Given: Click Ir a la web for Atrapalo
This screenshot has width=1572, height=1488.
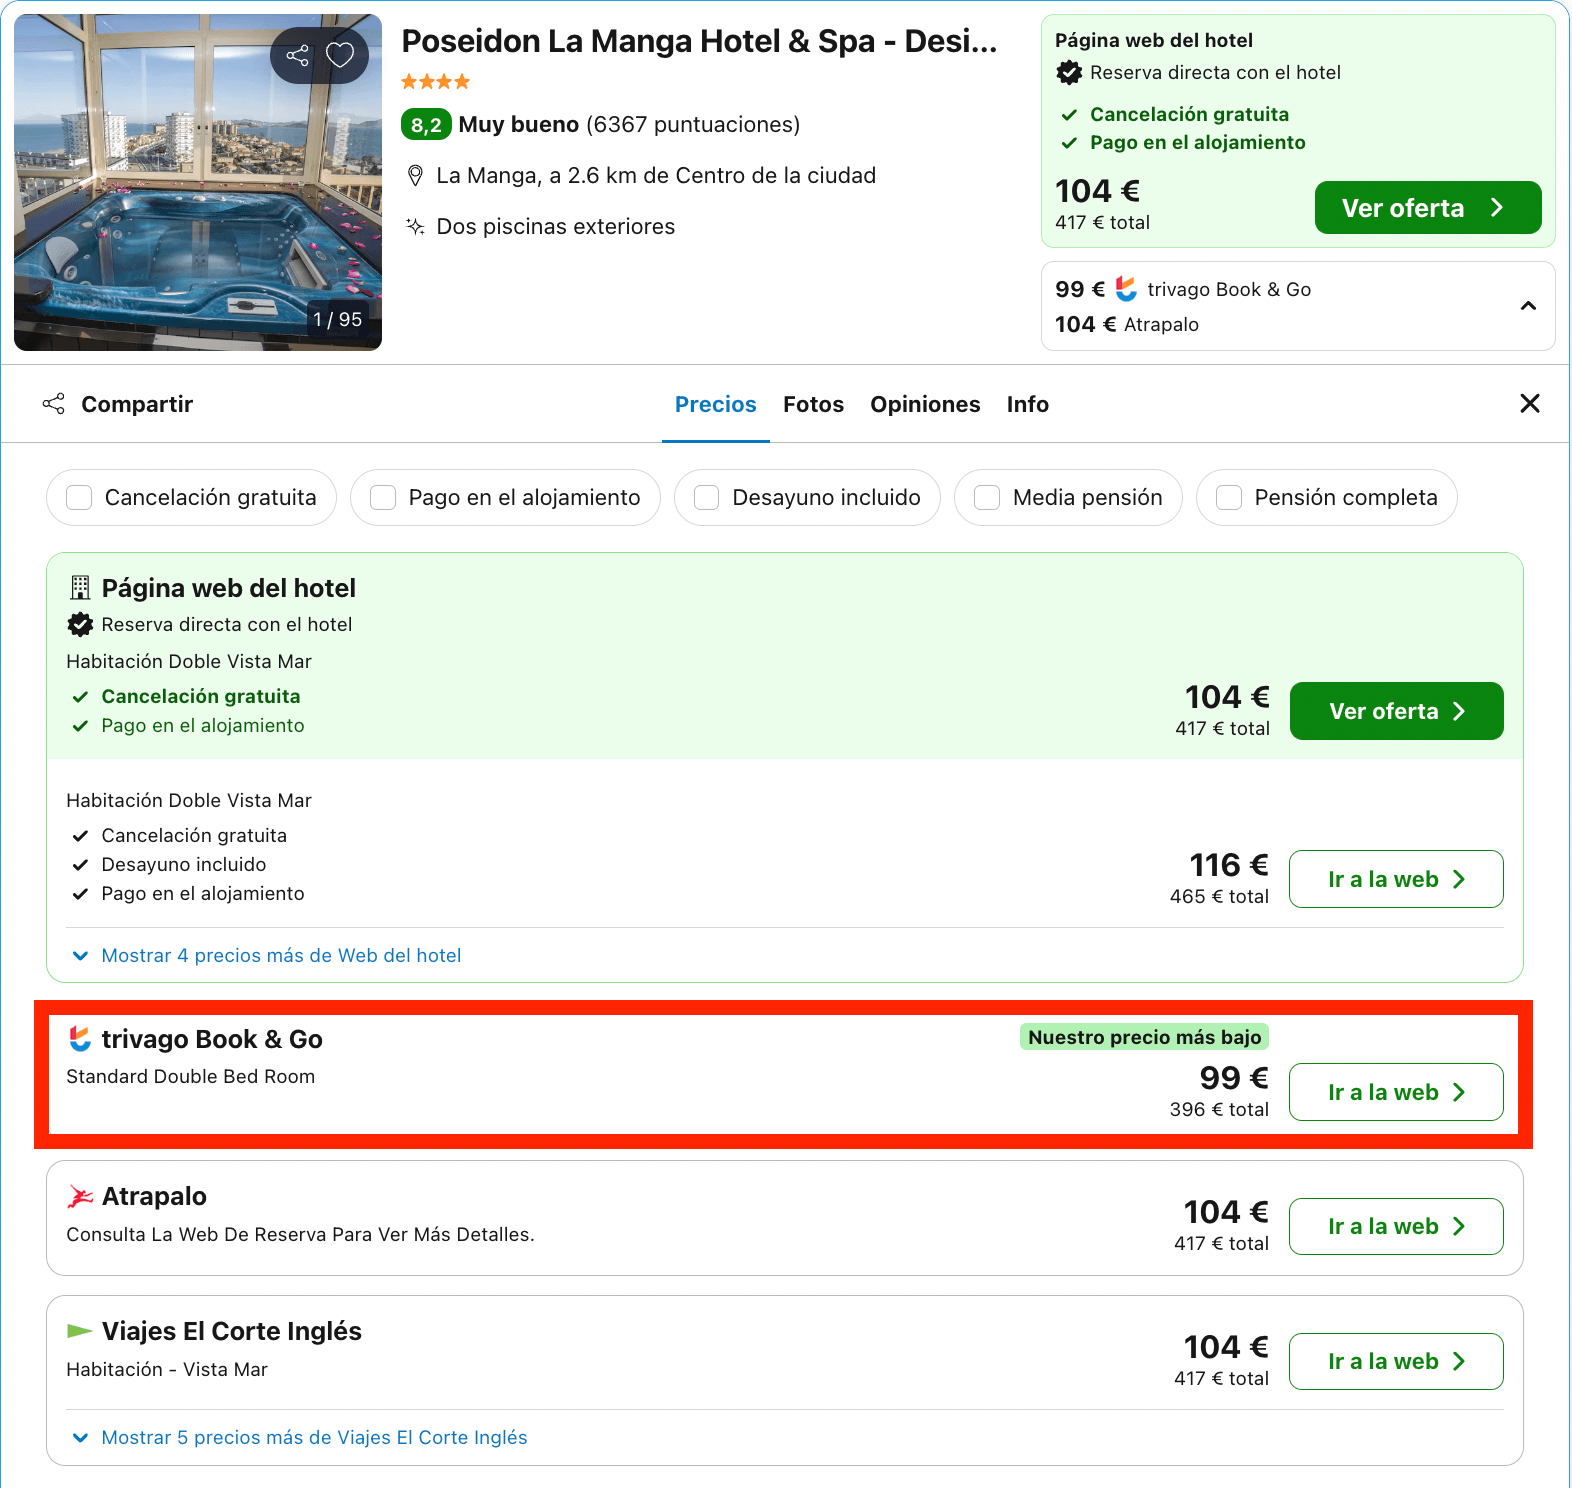Looking at the screenshot, I should click(x=1397, y=1226).
